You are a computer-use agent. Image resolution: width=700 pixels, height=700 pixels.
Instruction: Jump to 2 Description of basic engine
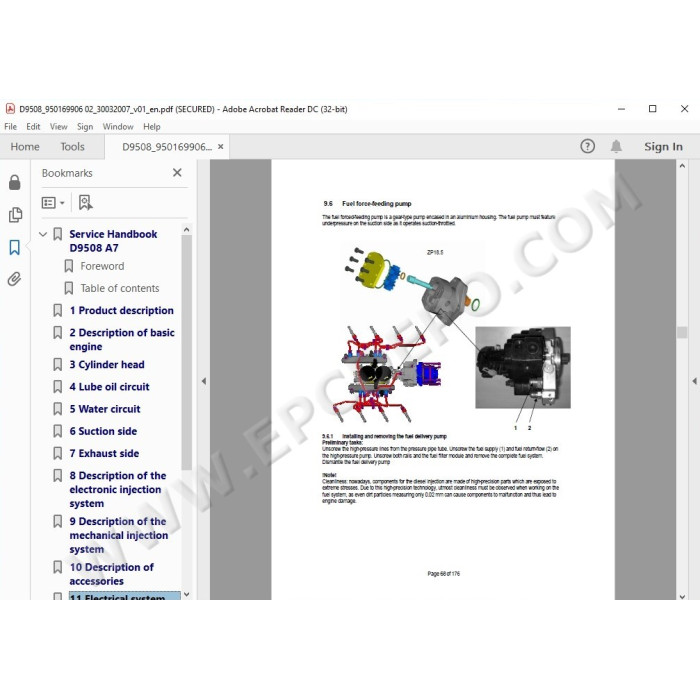122,340
